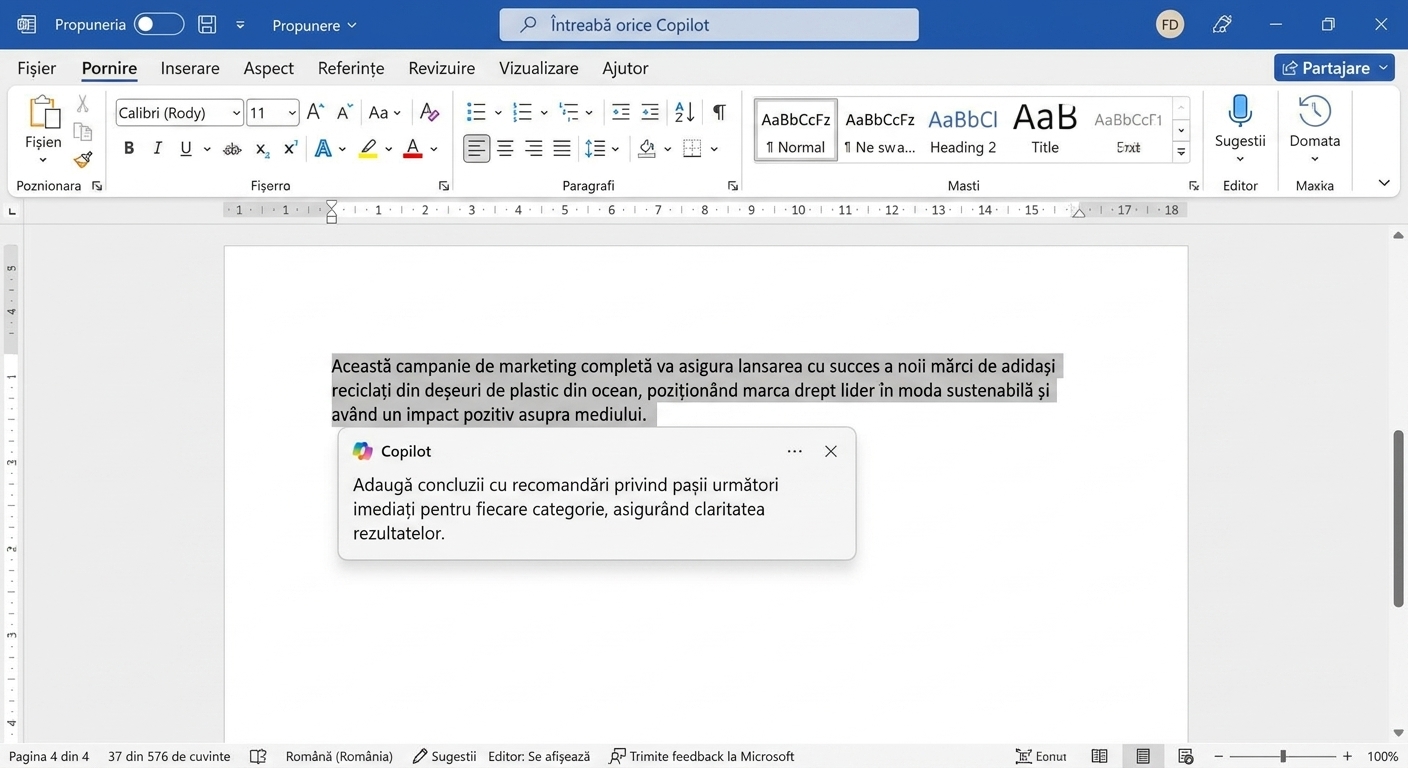
Task: Increase font size with larger A icon
Action: 315,112
